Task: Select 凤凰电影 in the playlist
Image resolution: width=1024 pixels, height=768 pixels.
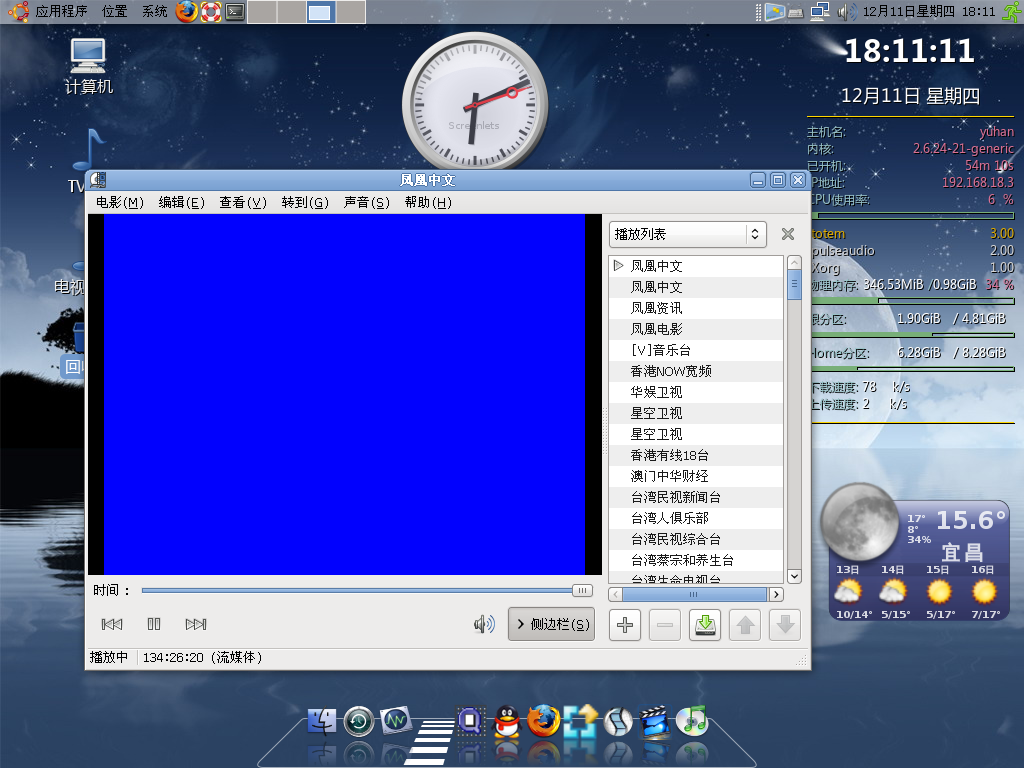Action: click(x=696, y=329)
